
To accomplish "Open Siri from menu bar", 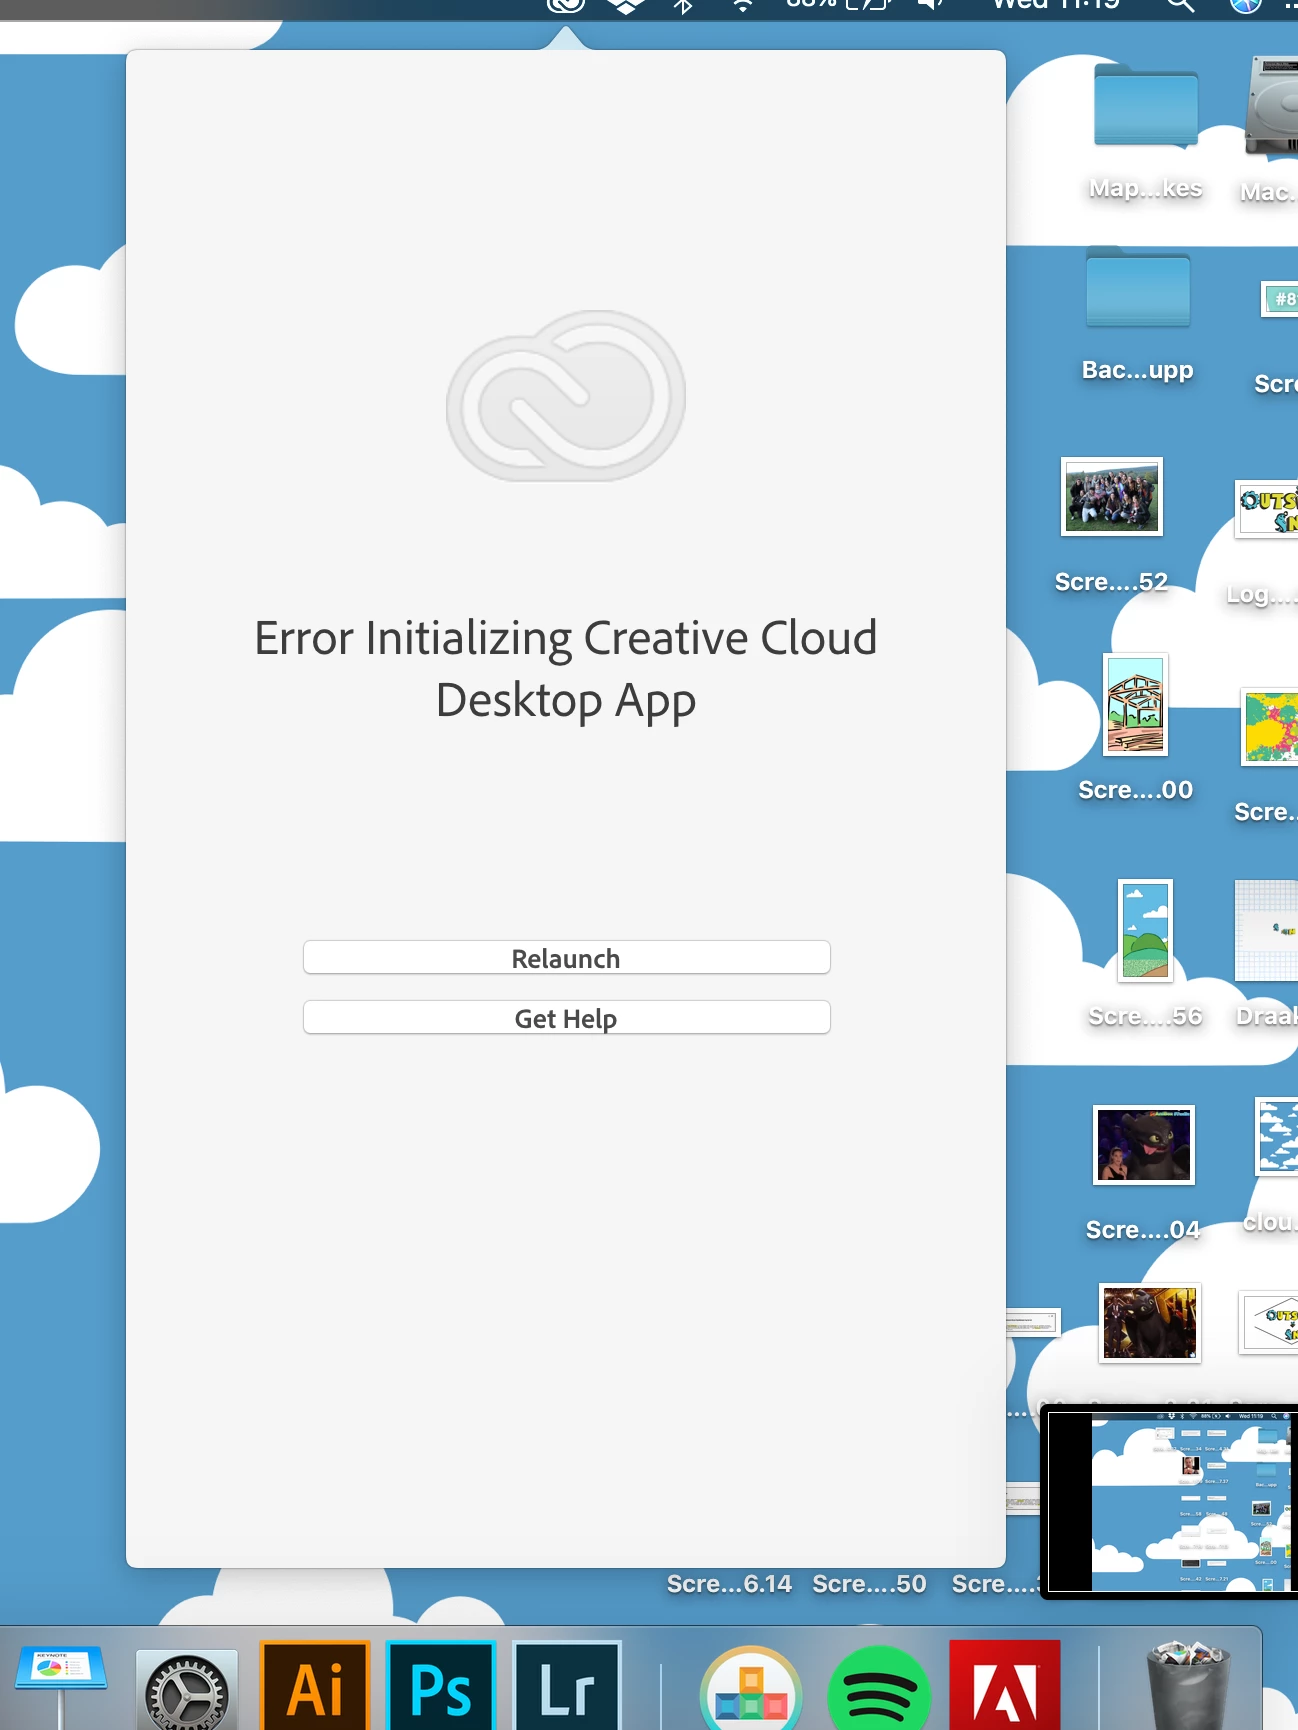I will pyautogui.click(x=1245, y=5).
